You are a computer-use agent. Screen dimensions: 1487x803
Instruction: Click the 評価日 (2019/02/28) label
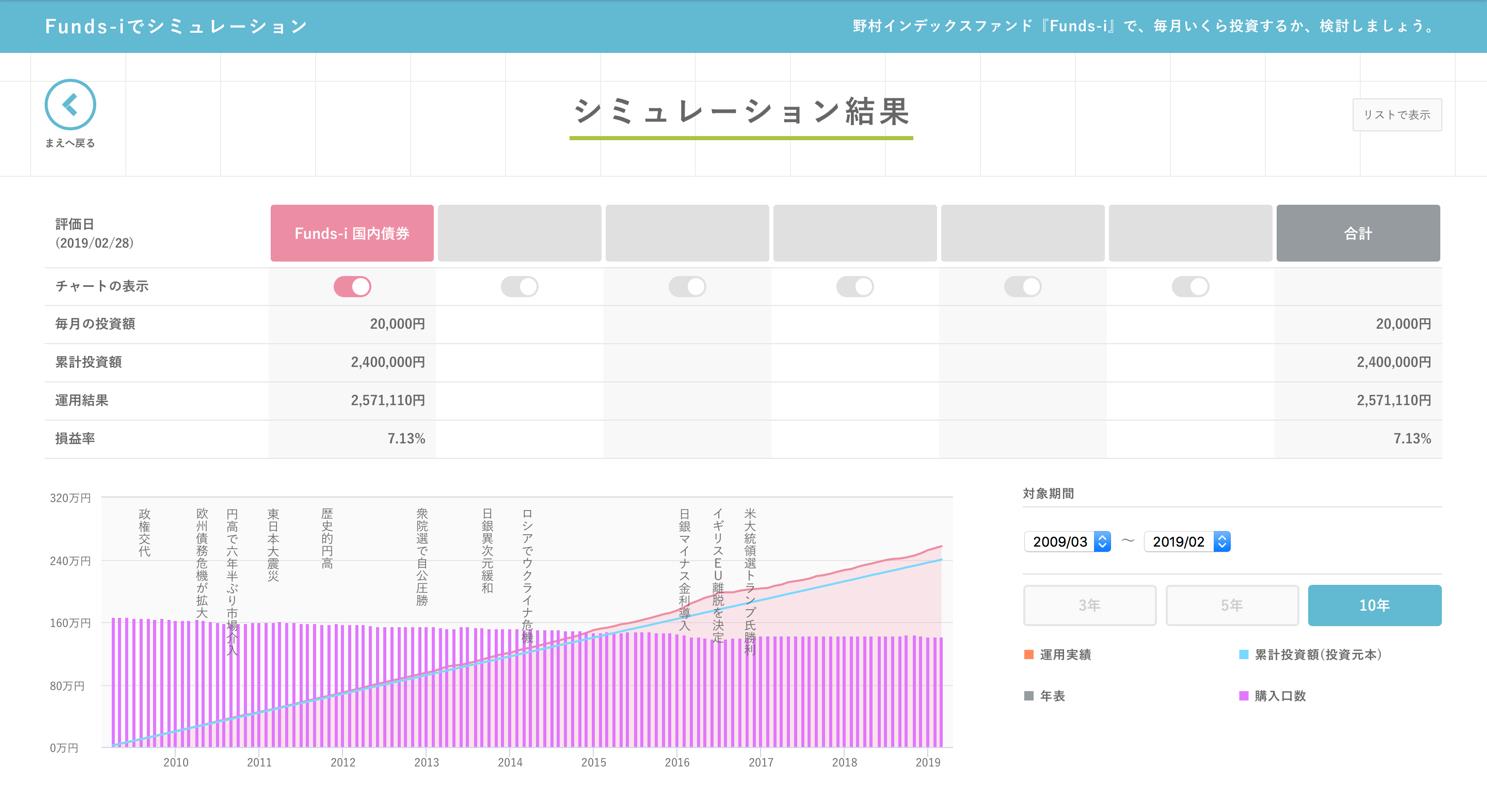pyautogui.click(x=94, y=233)
